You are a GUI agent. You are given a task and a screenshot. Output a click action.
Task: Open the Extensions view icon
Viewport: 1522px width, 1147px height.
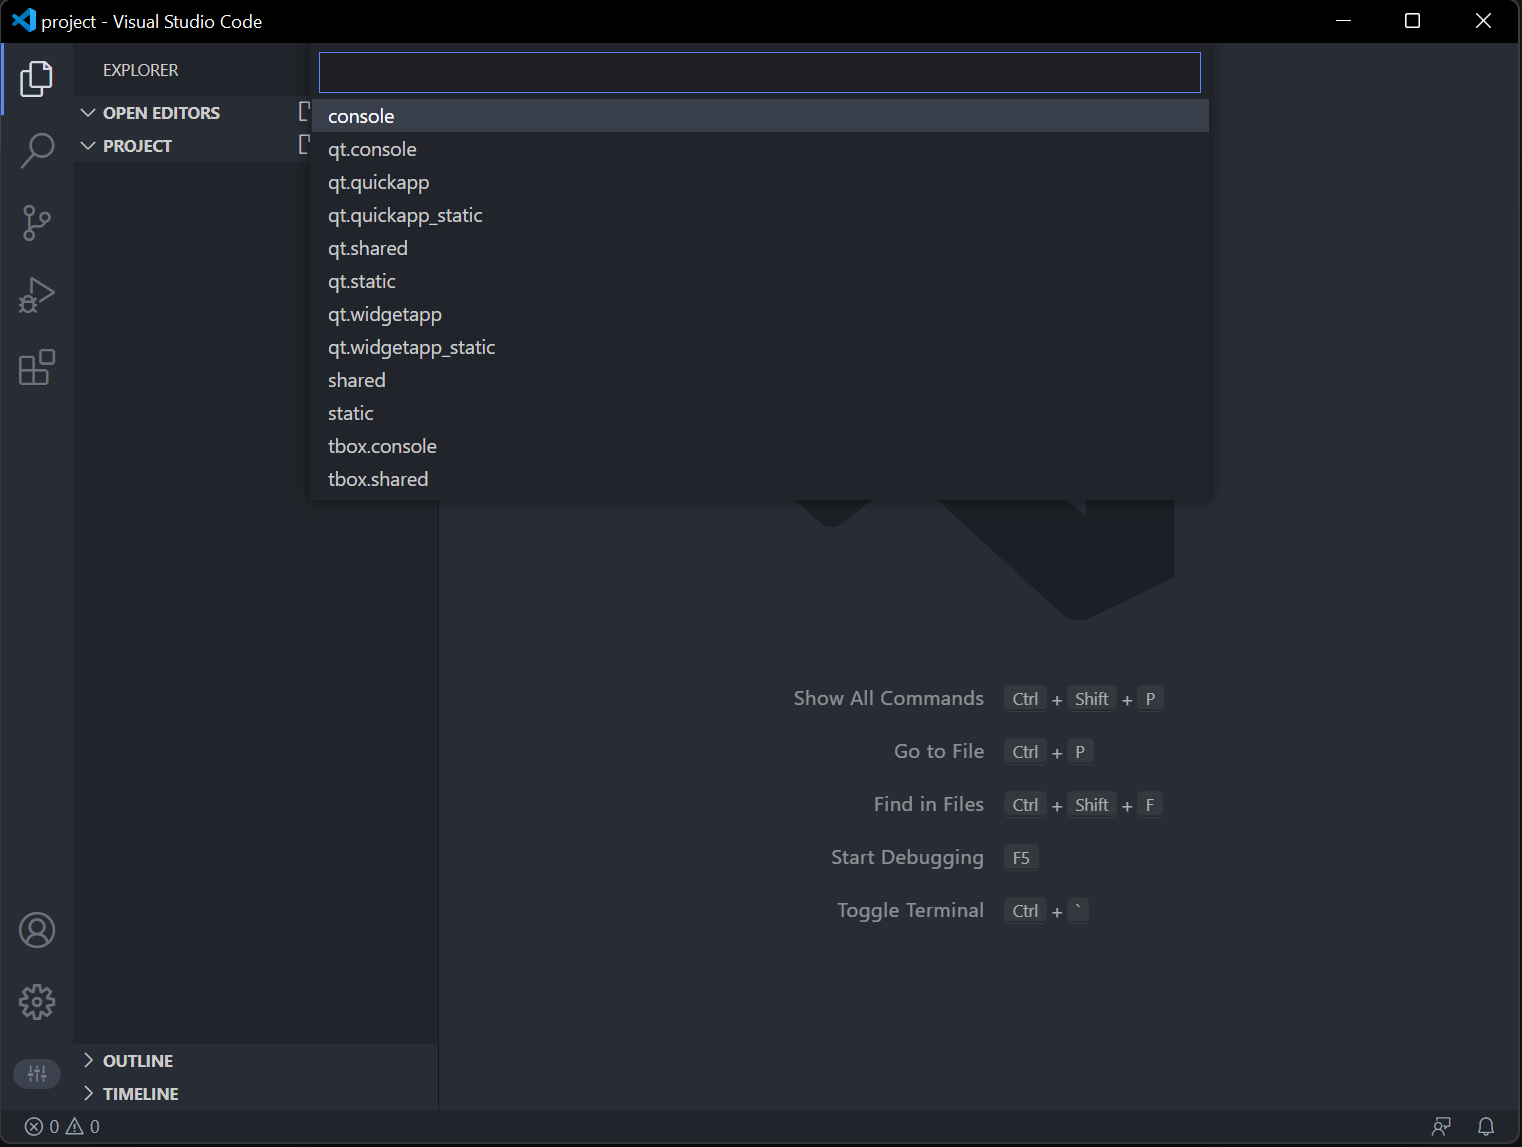coord(37,368)
